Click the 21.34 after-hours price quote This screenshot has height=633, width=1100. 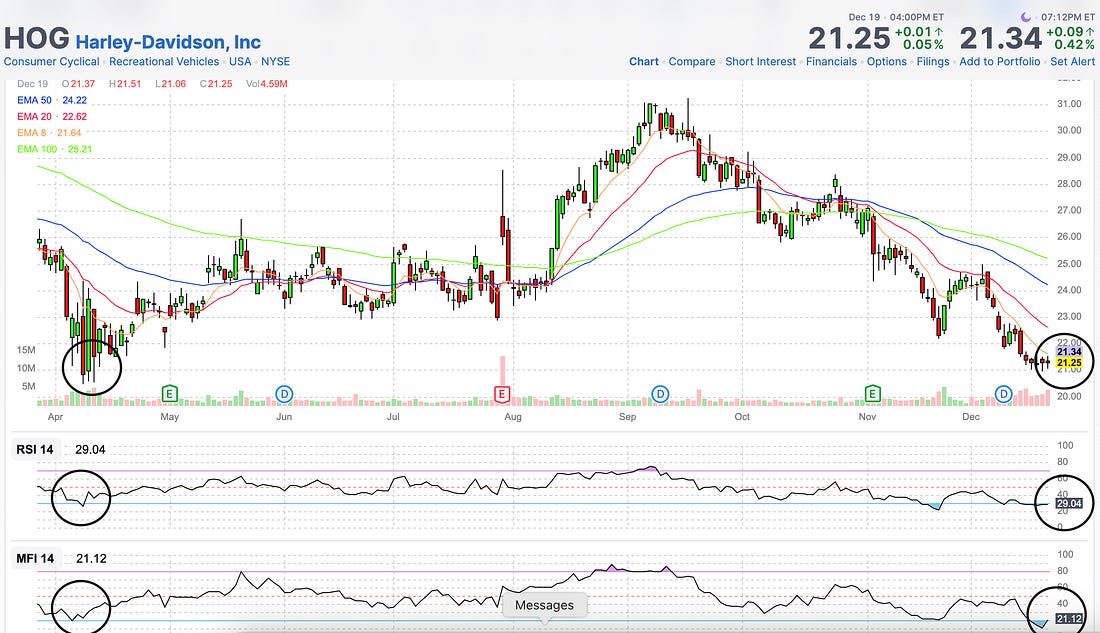click(x=1000, y=39)
